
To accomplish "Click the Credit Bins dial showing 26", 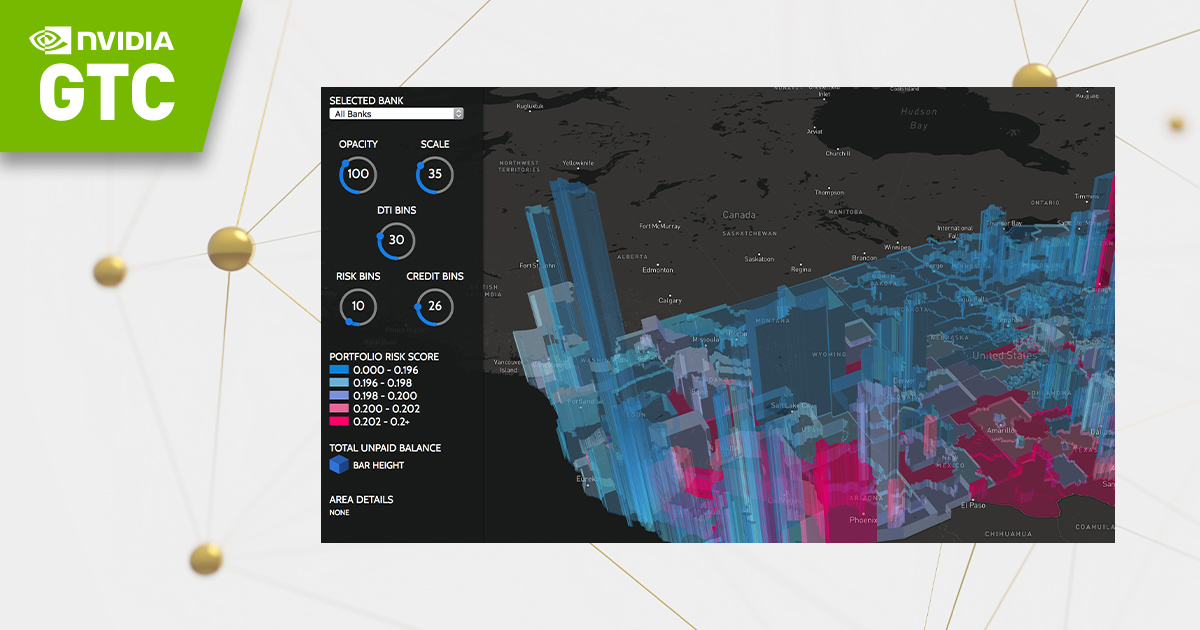I will [434, 306].
